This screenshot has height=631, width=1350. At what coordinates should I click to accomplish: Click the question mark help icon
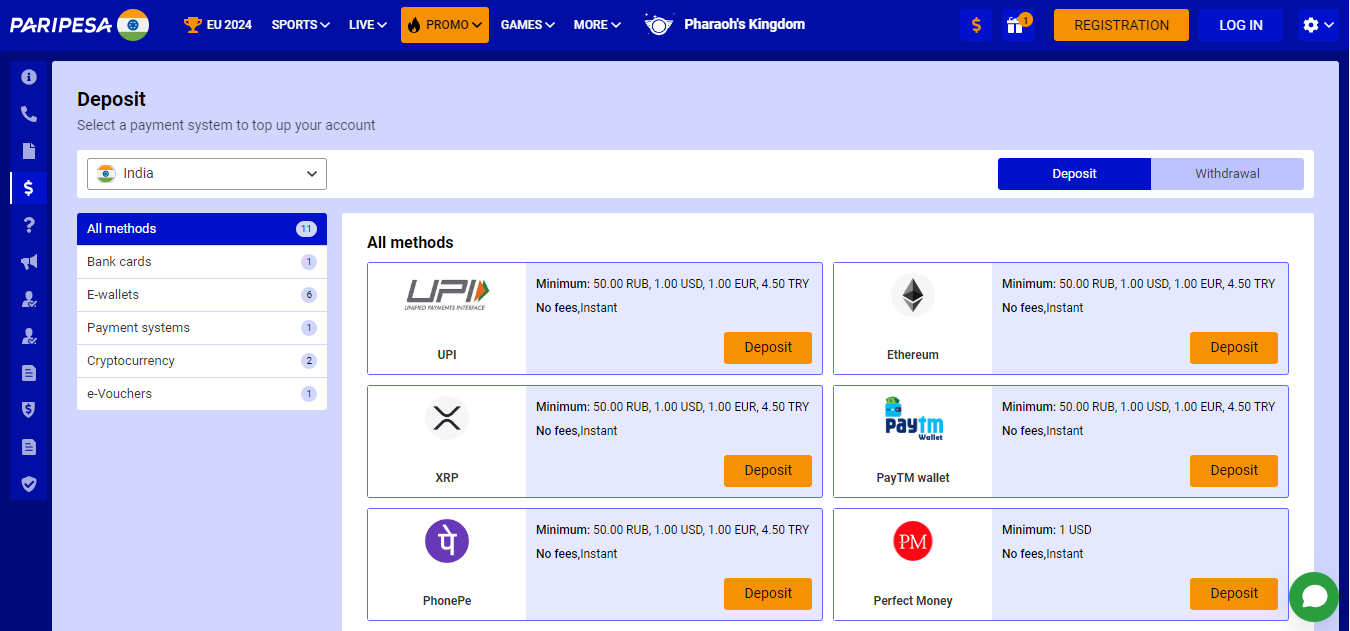click(x=29, y=225)
